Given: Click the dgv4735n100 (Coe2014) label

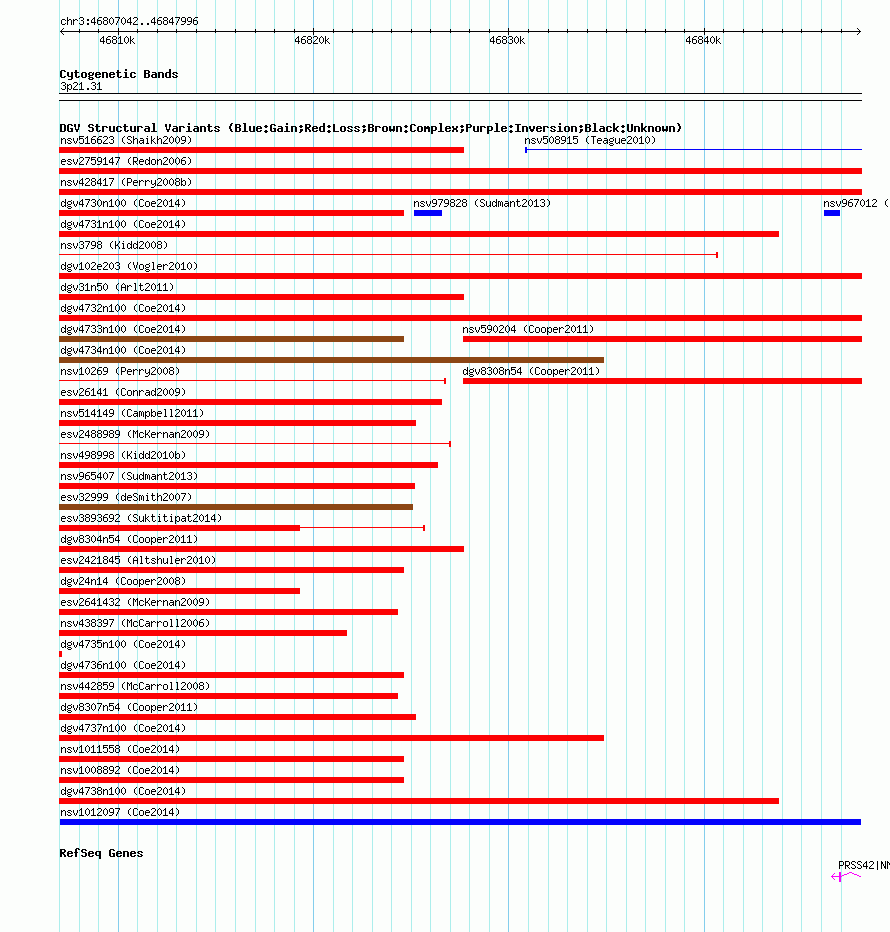Looking at the screenshot, I should click(x=123, y=644).
